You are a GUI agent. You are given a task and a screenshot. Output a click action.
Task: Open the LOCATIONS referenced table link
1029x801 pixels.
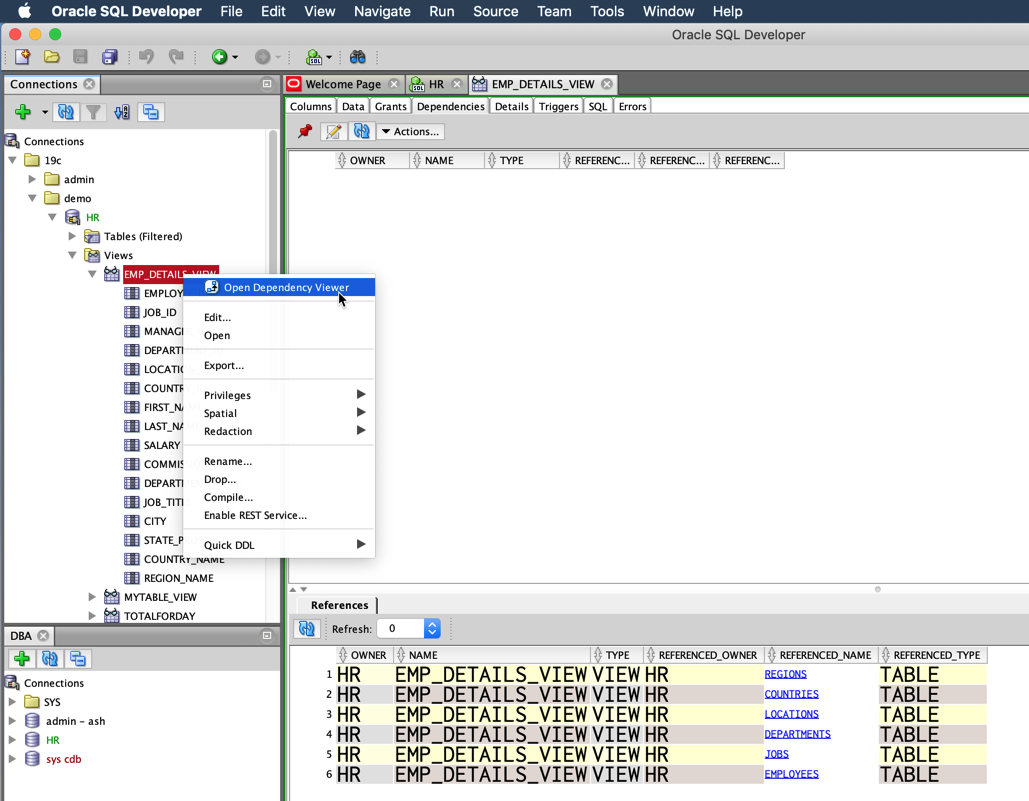pyautogui.click(x=791, y=714)
